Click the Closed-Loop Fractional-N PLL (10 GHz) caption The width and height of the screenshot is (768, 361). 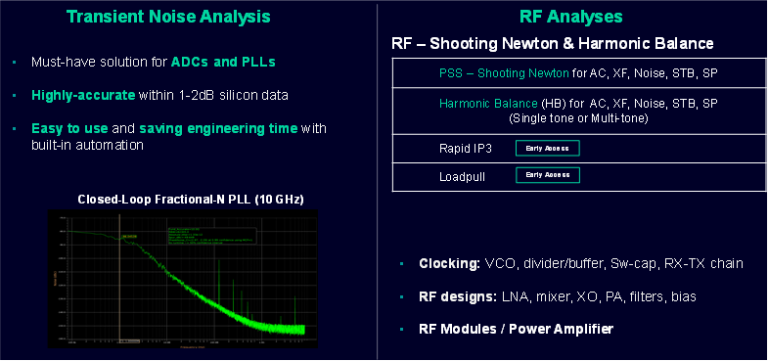point(191,200)
